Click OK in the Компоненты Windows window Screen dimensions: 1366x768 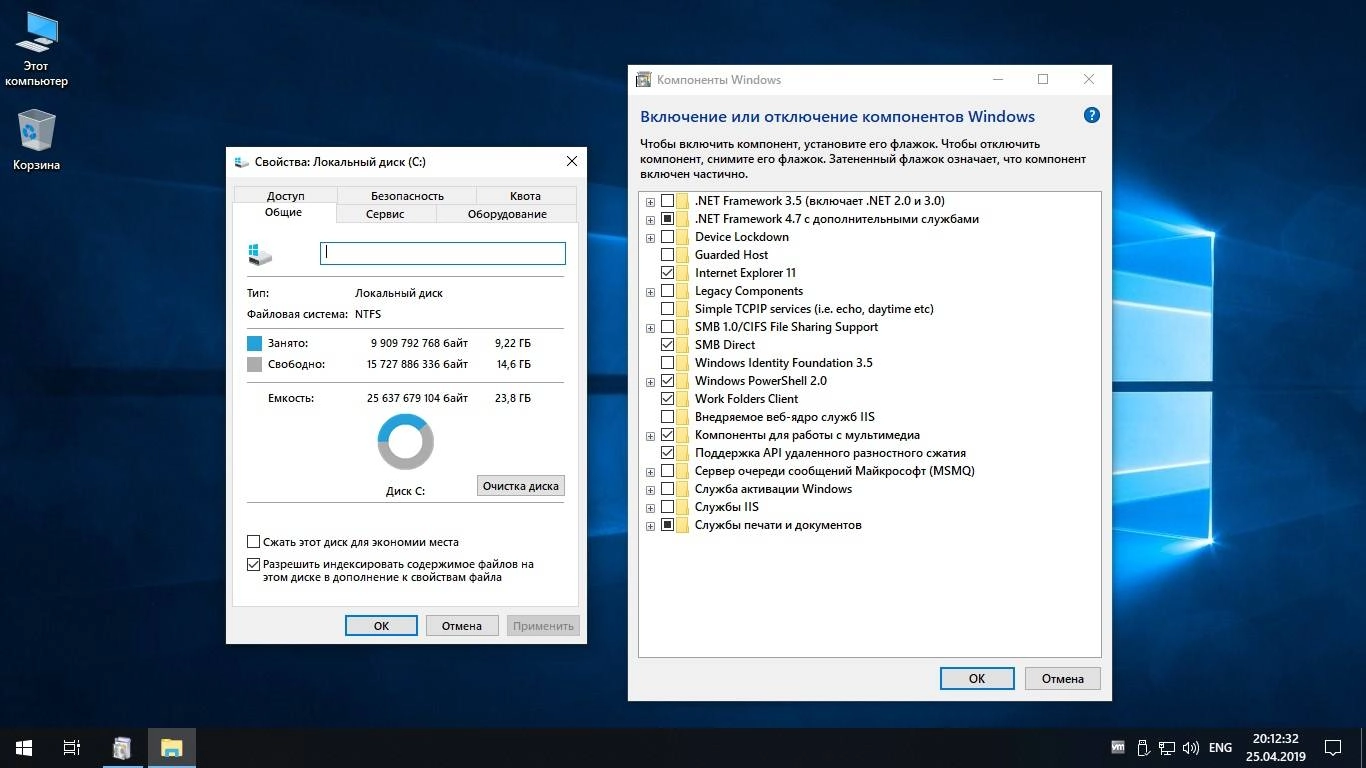pos(977,678)
